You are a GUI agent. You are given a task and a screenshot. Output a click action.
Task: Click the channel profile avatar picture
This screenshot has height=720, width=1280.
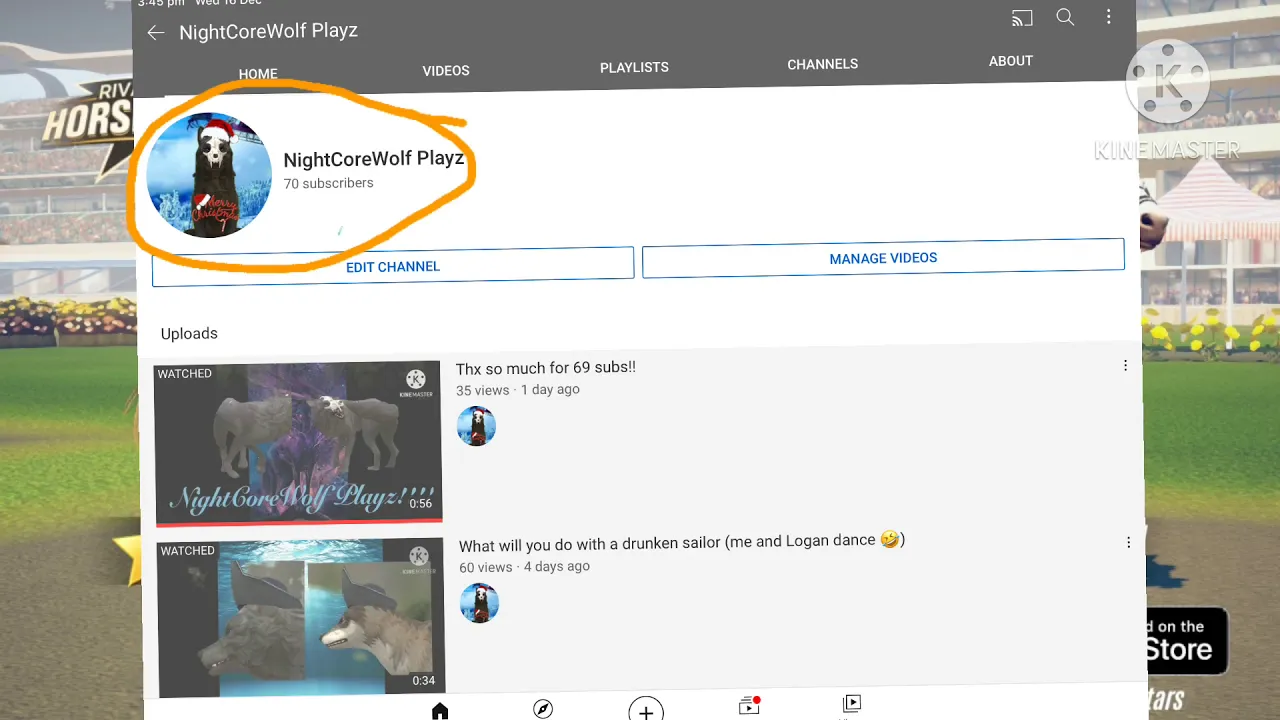(209, 175)
